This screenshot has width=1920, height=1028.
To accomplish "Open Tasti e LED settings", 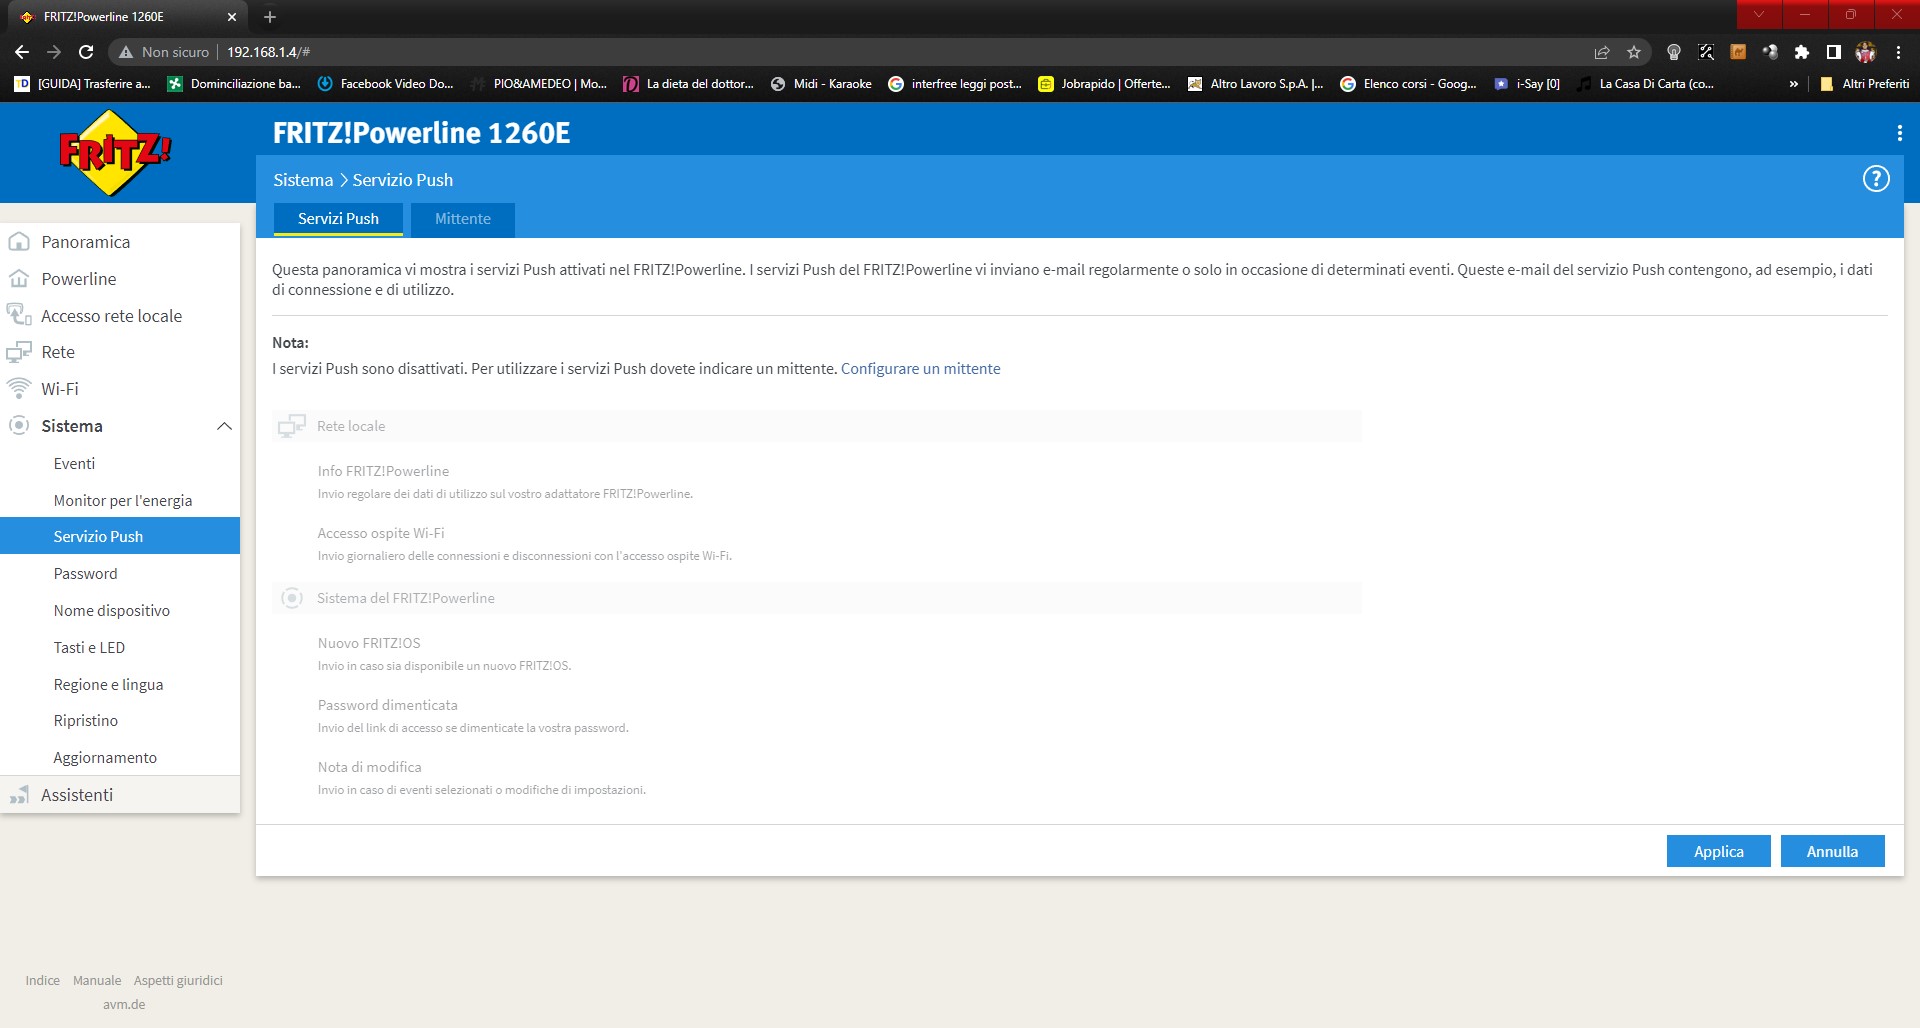I will click(89, 648).
